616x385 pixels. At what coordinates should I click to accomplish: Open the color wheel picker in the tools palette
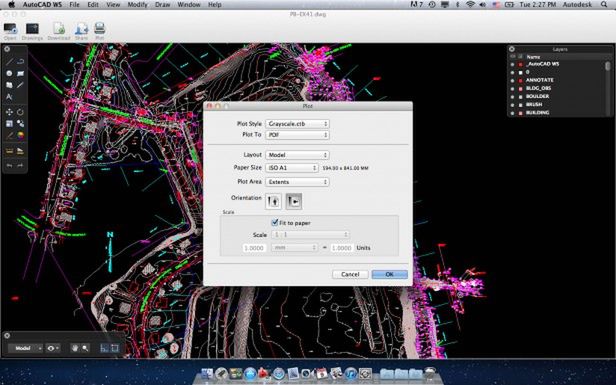pos(20,136)
